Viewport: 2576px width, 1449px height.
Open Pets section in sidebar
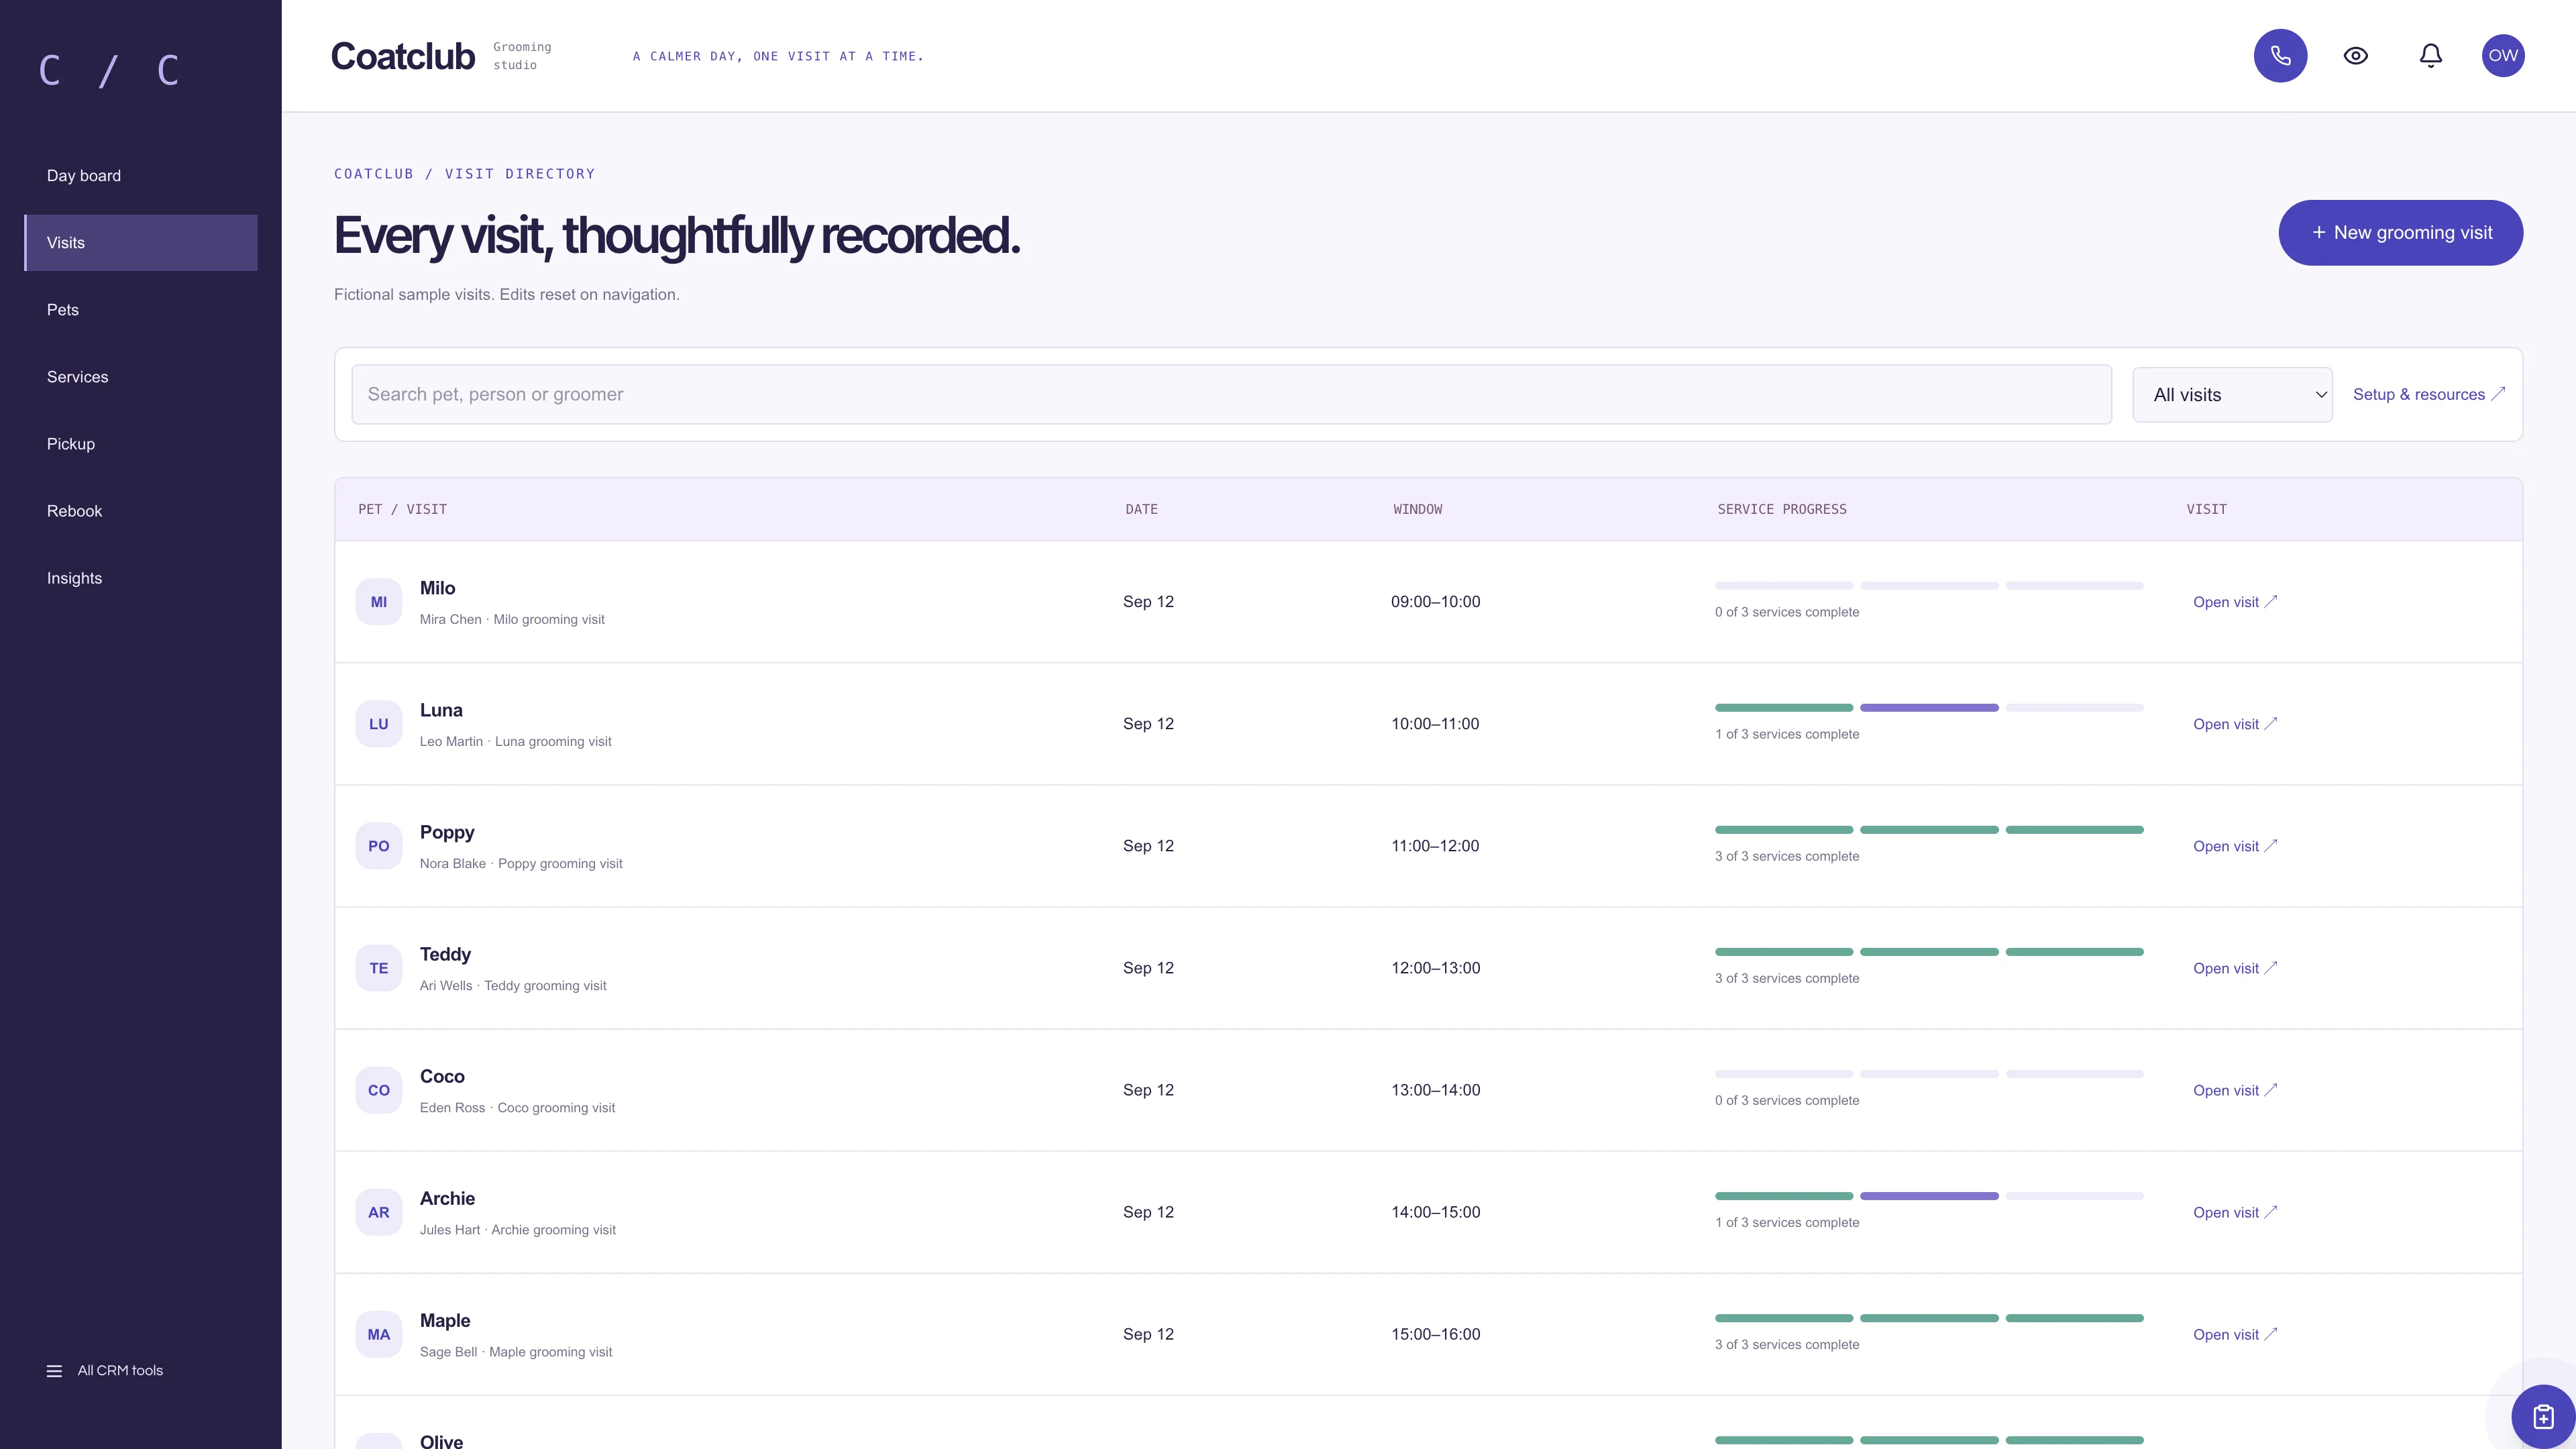point(141,310)
